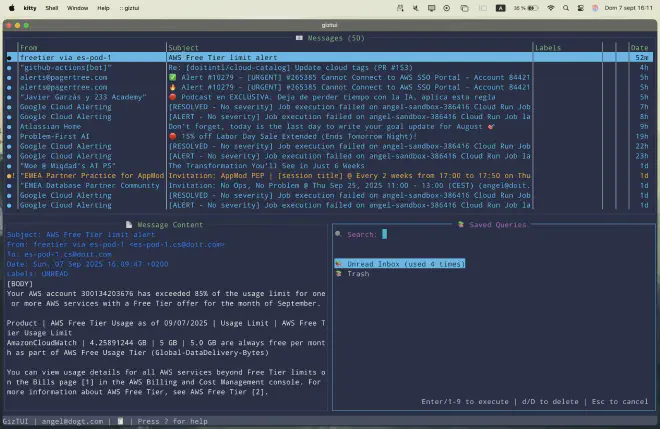Select the AWS Free Tier limit alert message
This screenshot has width=660, height=429.
[330, 58]
